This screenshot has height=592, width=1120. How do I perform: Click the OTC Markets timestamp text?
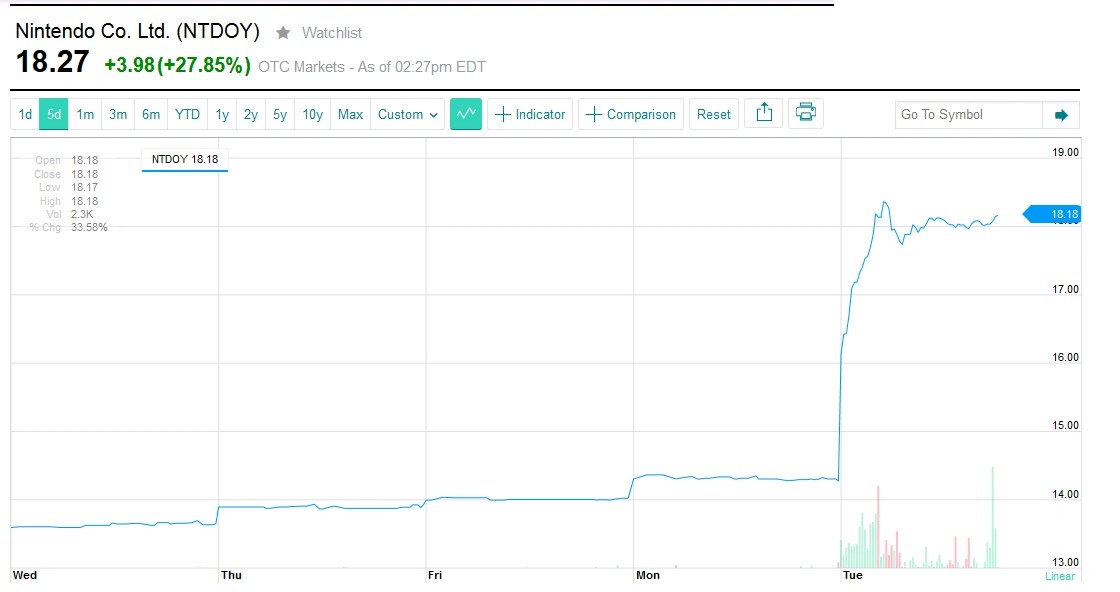(x=371, y=67)
